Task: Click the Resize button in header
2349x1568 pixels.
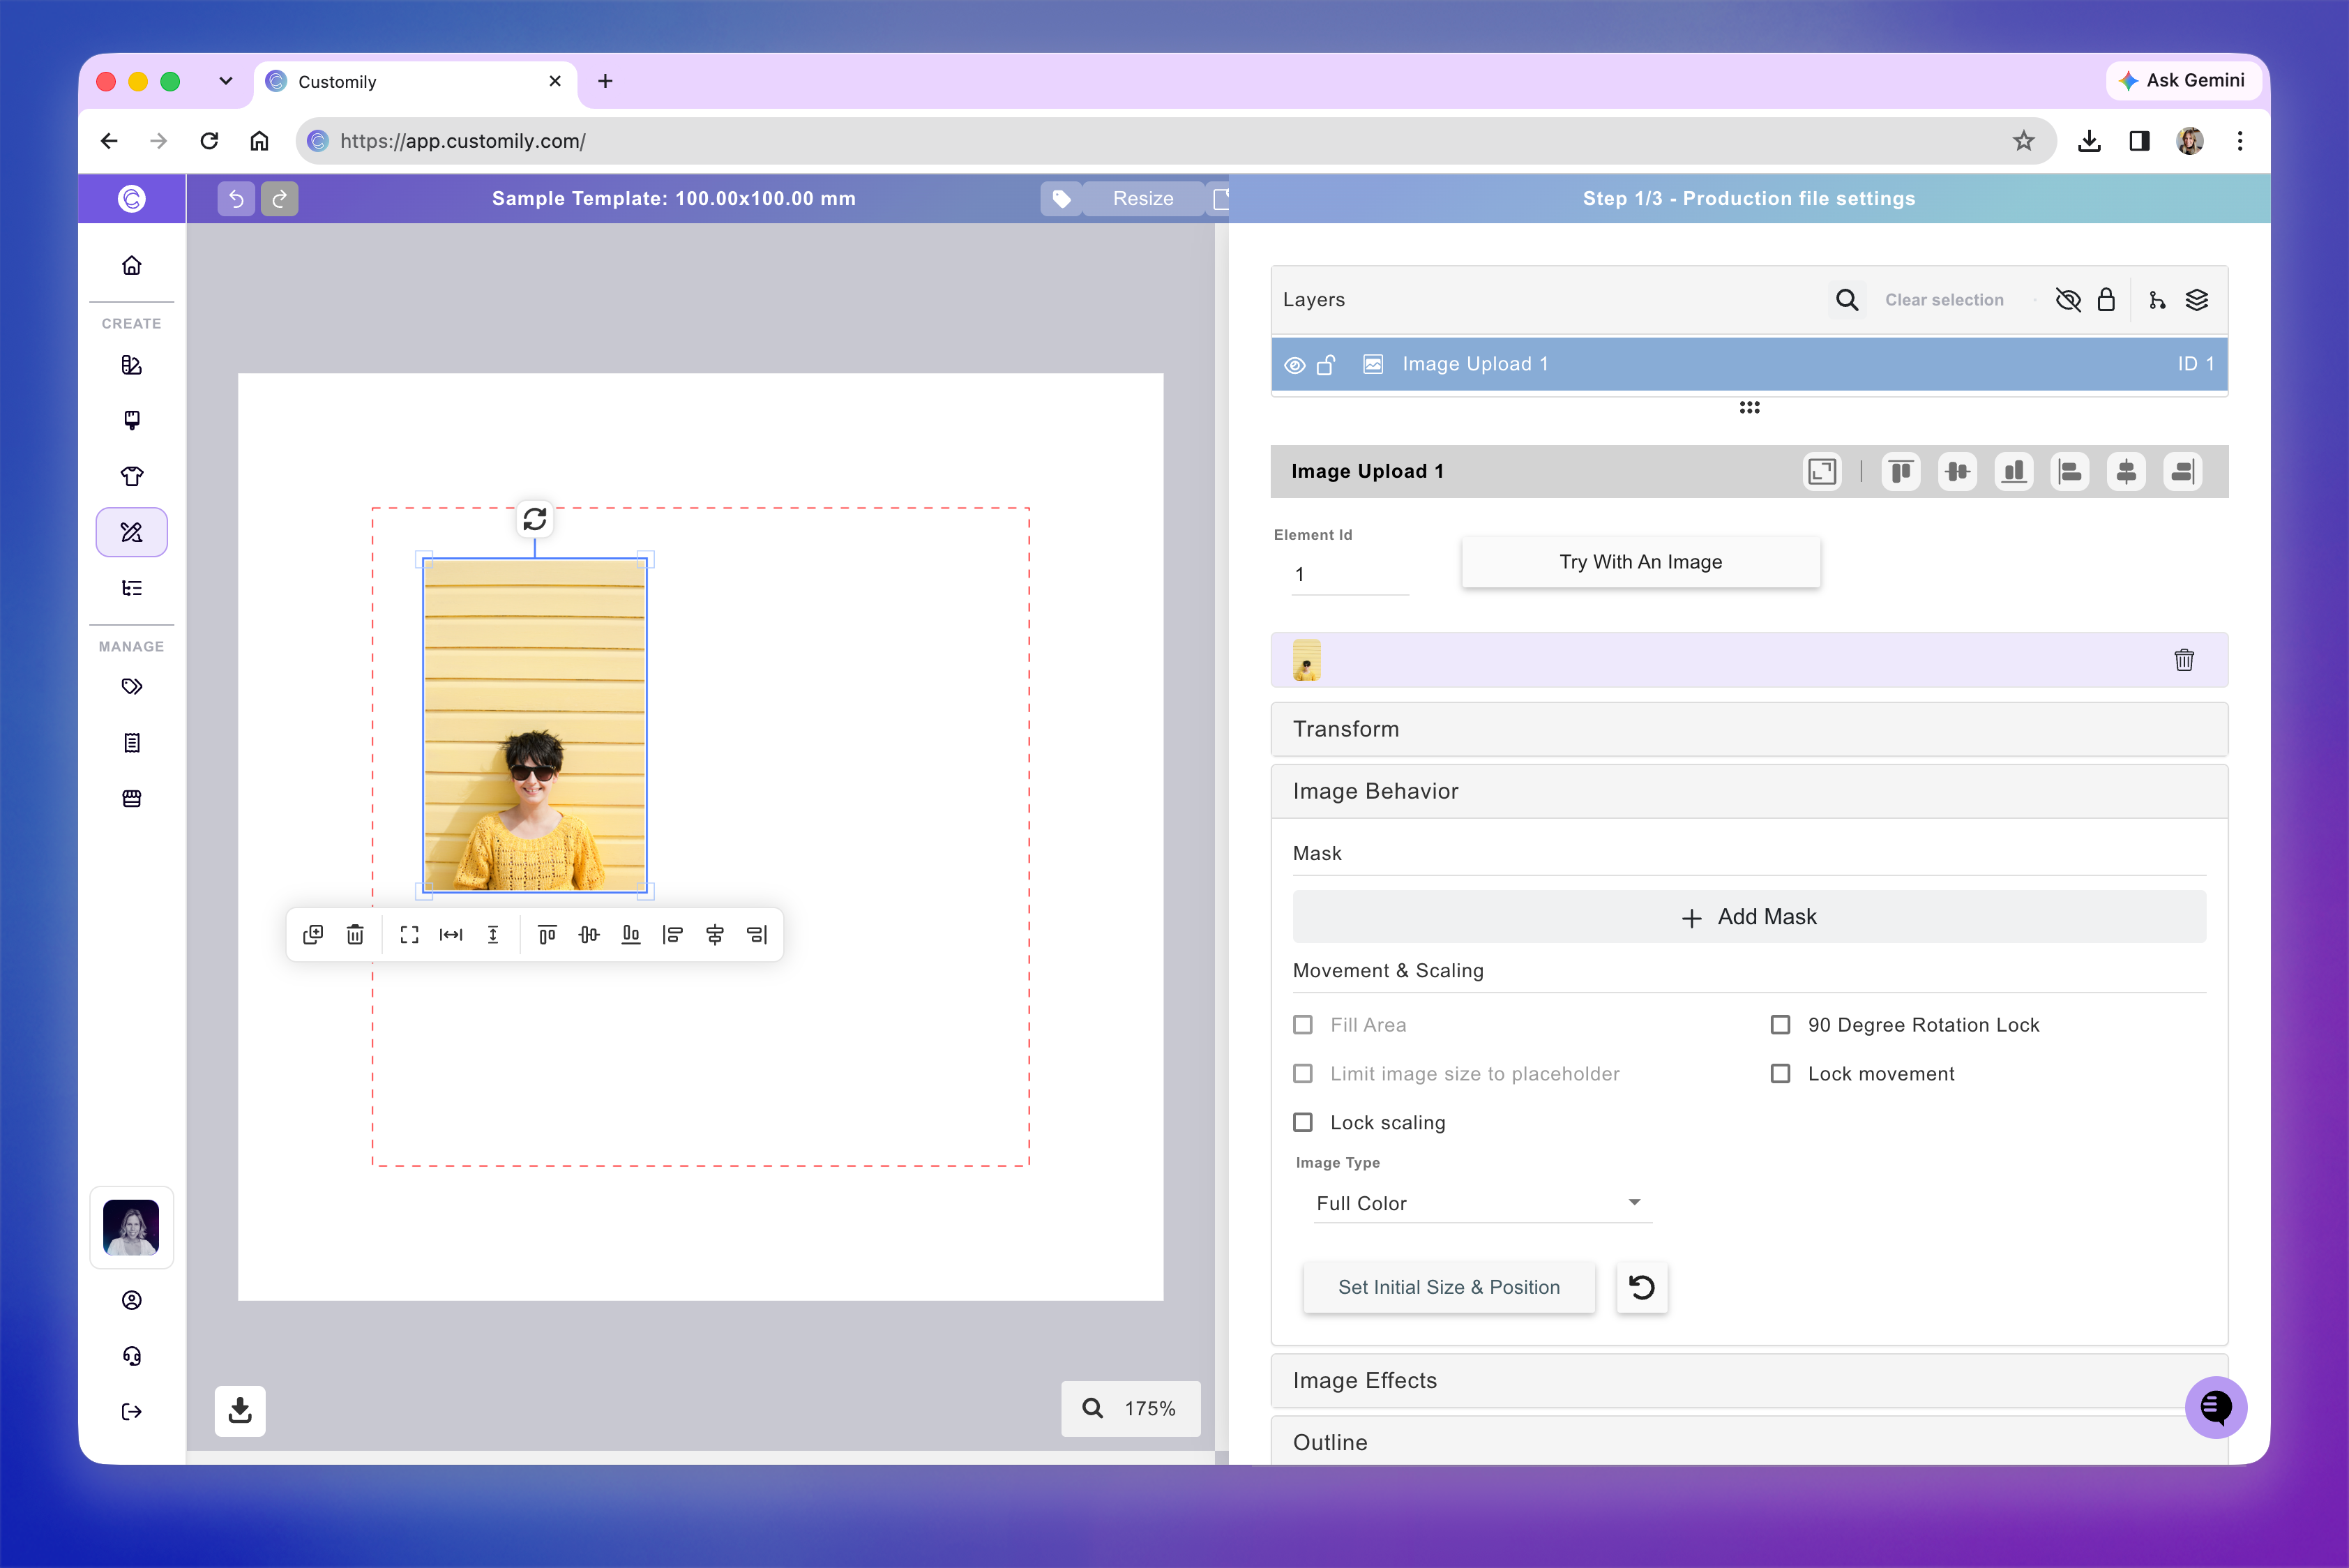Action: tap(1143, 198)
